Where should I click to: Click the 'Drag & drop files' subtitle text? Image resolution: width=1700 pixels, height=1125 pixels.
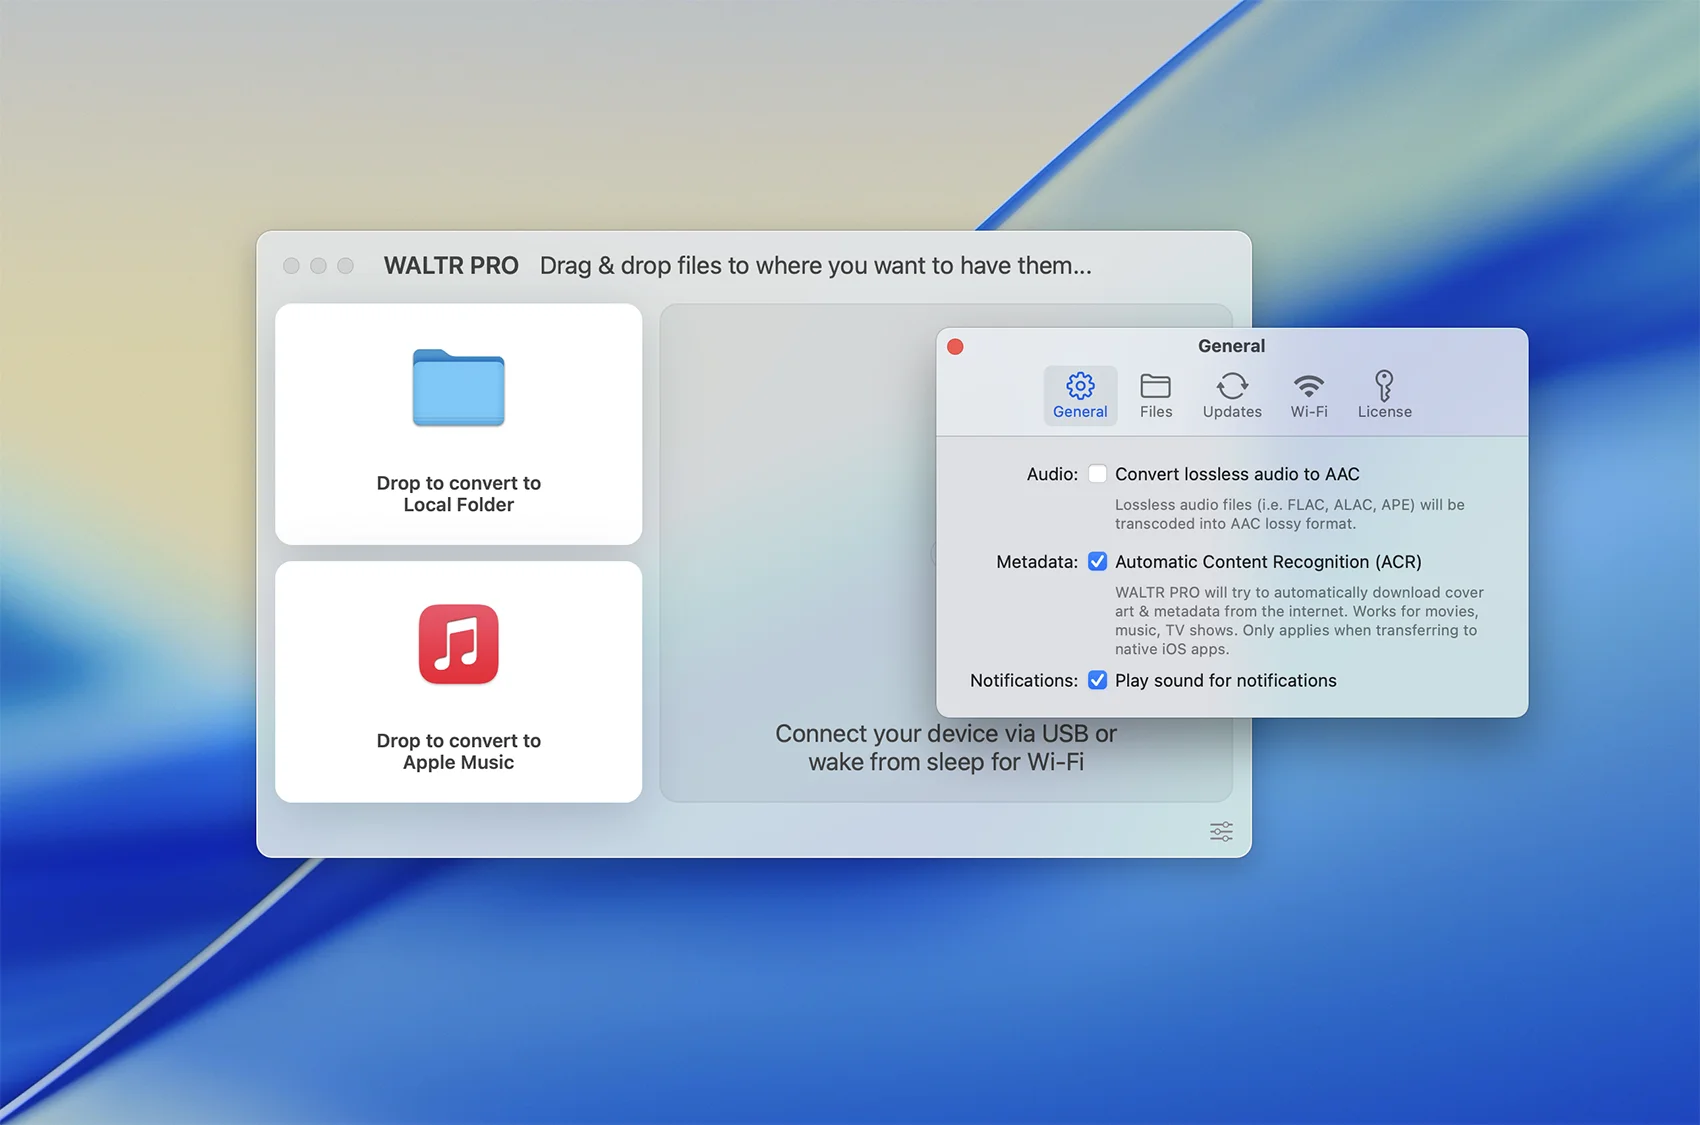point(815,266)
